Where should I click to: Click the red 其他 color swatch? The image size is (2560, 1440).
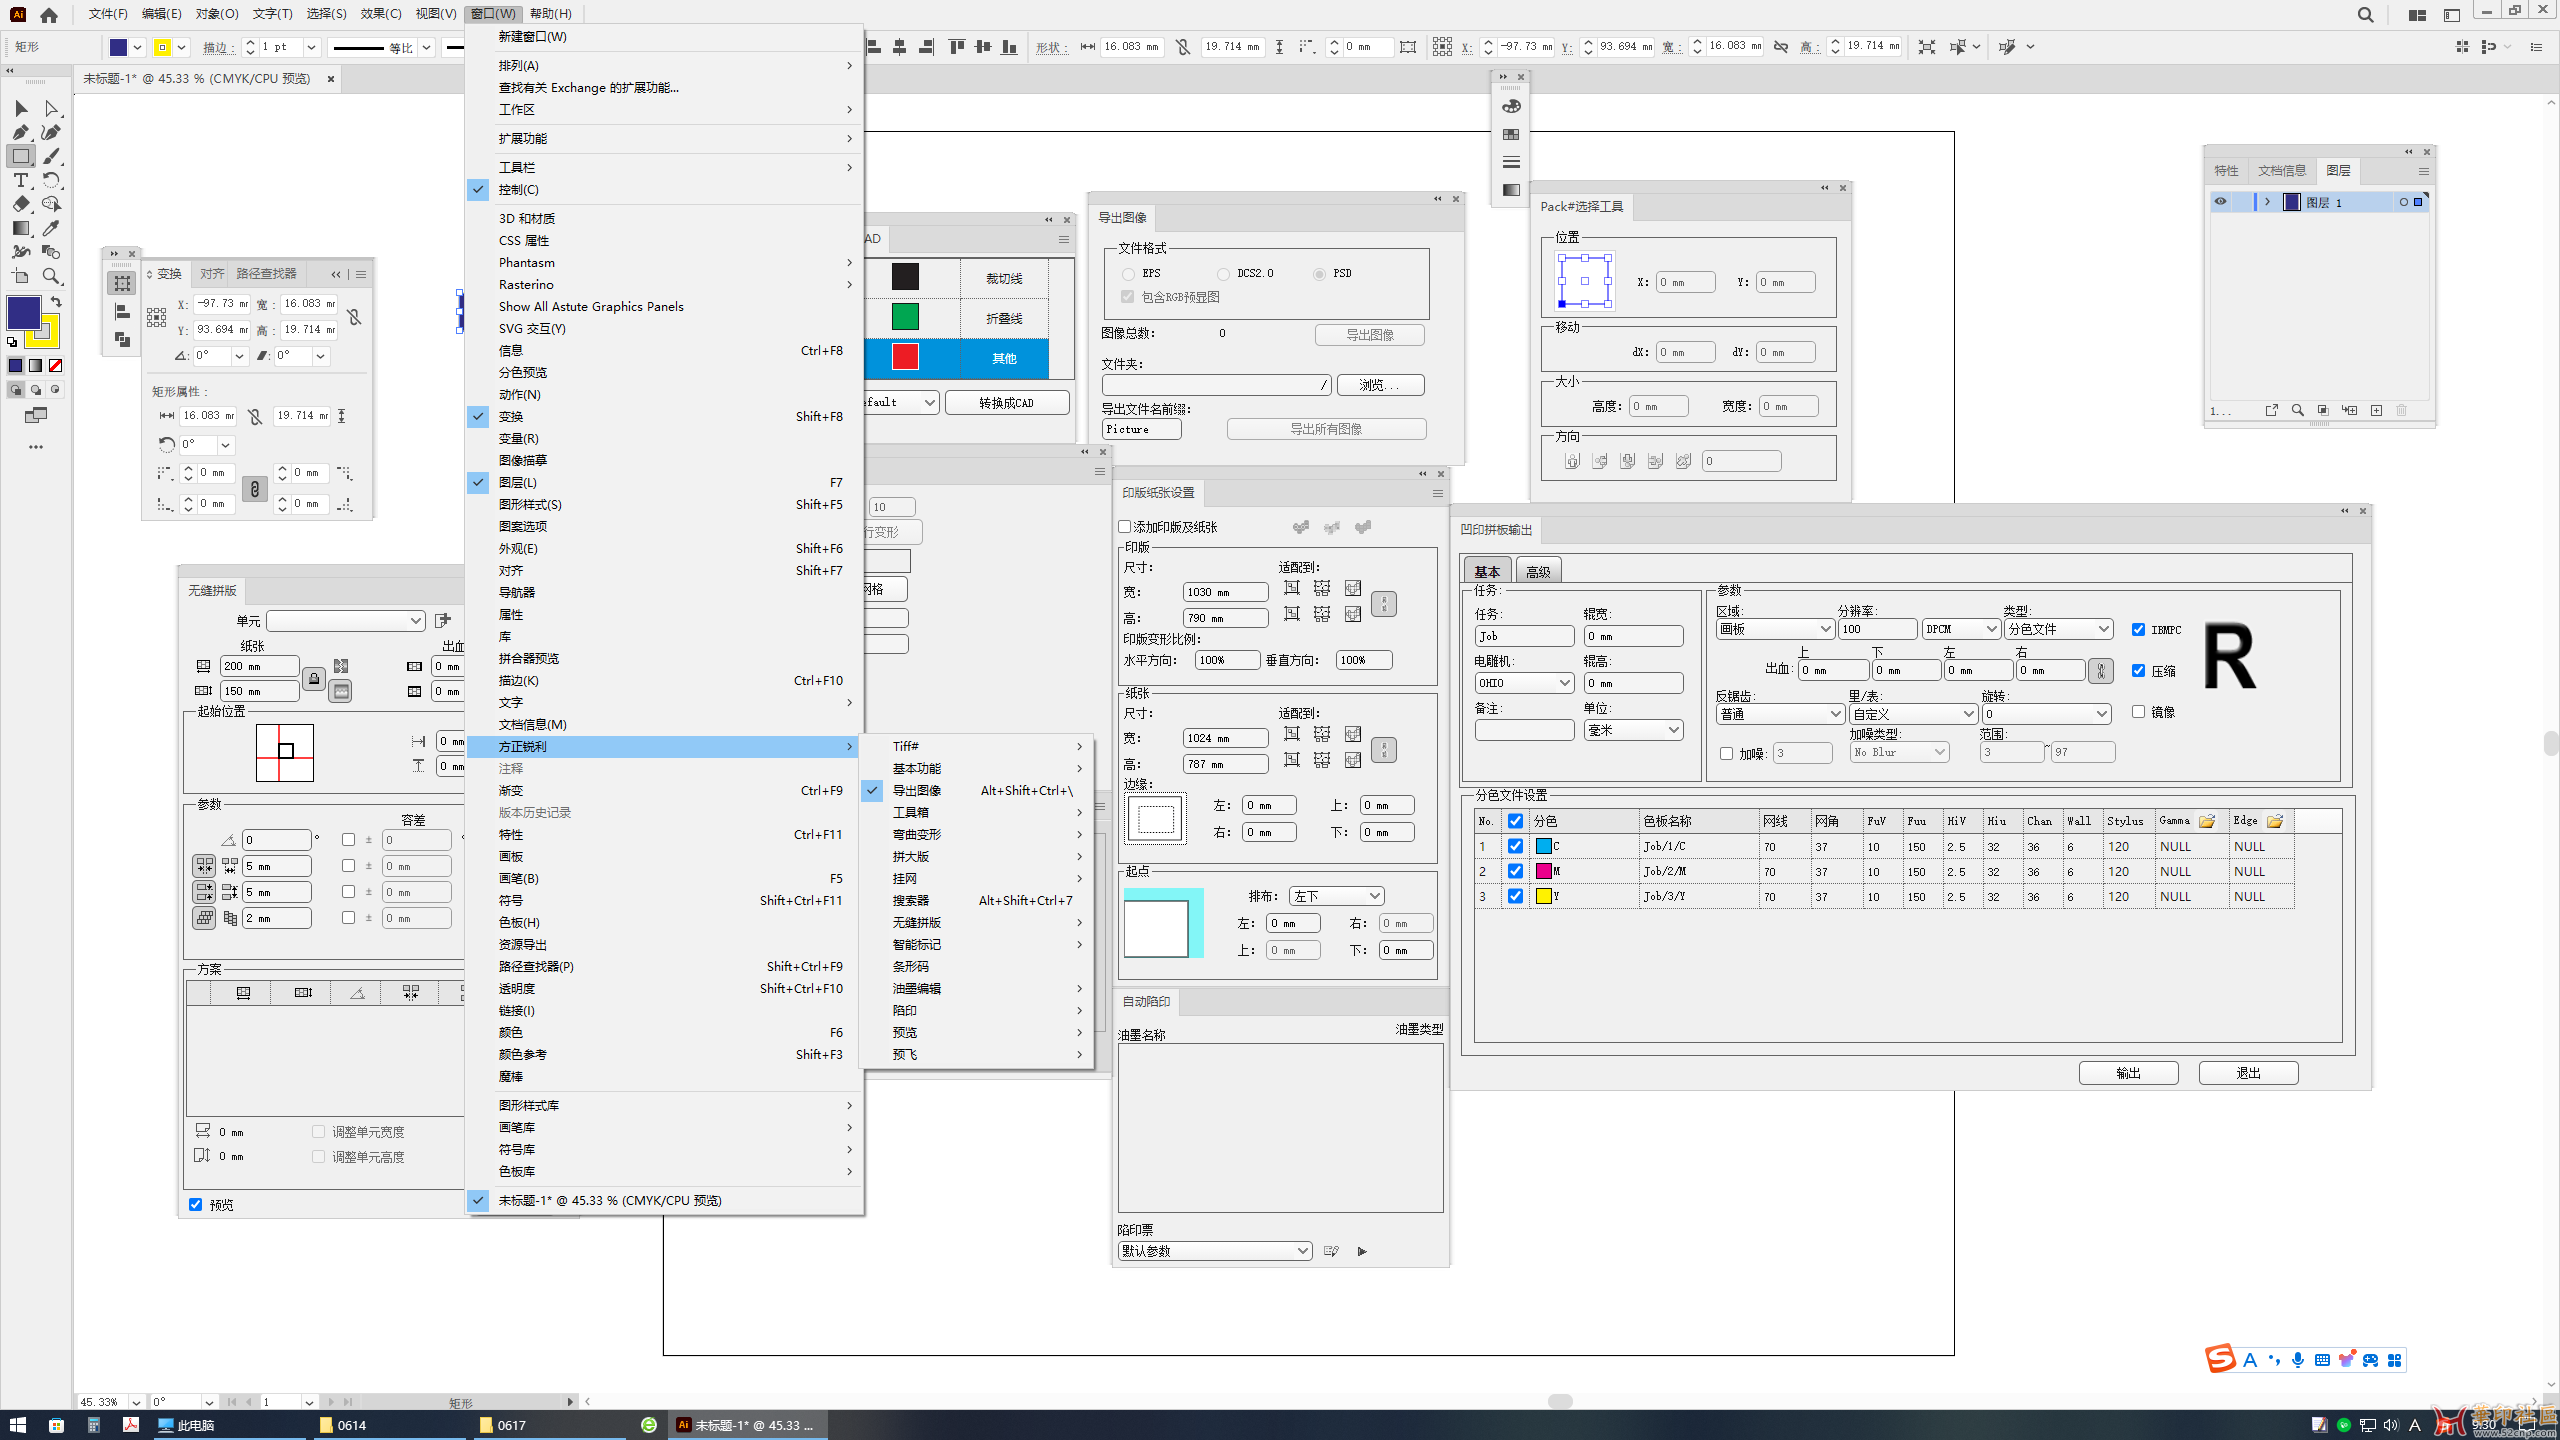click(905, 357)
